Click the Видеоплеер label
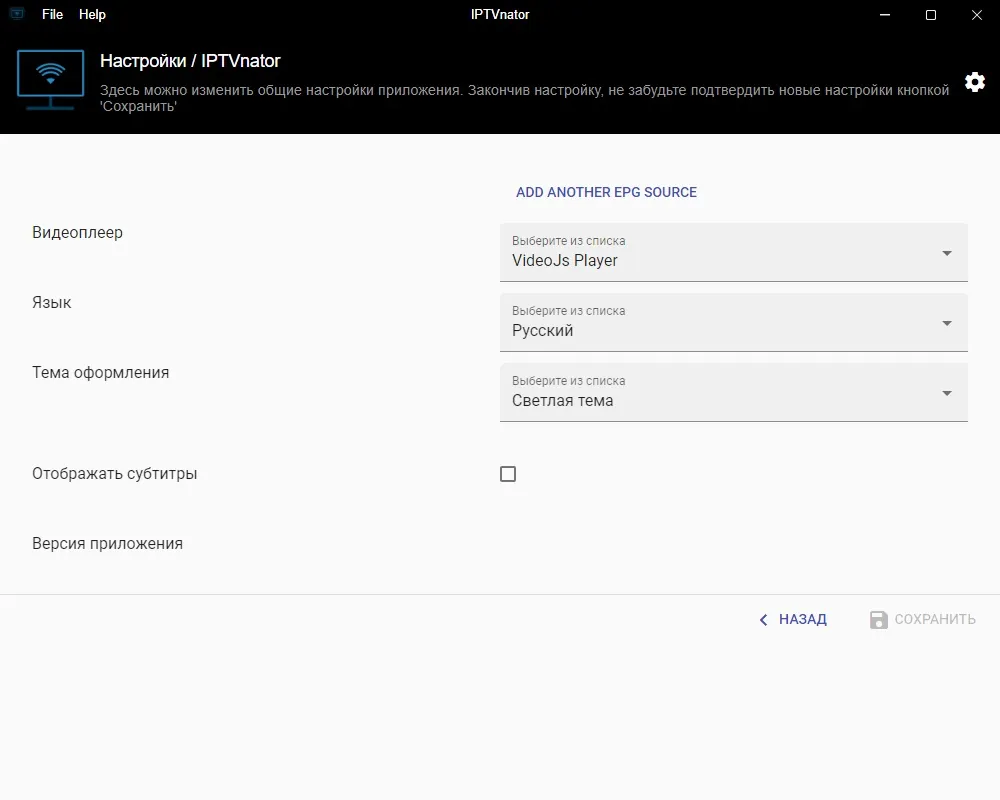 tap(77, 232)
